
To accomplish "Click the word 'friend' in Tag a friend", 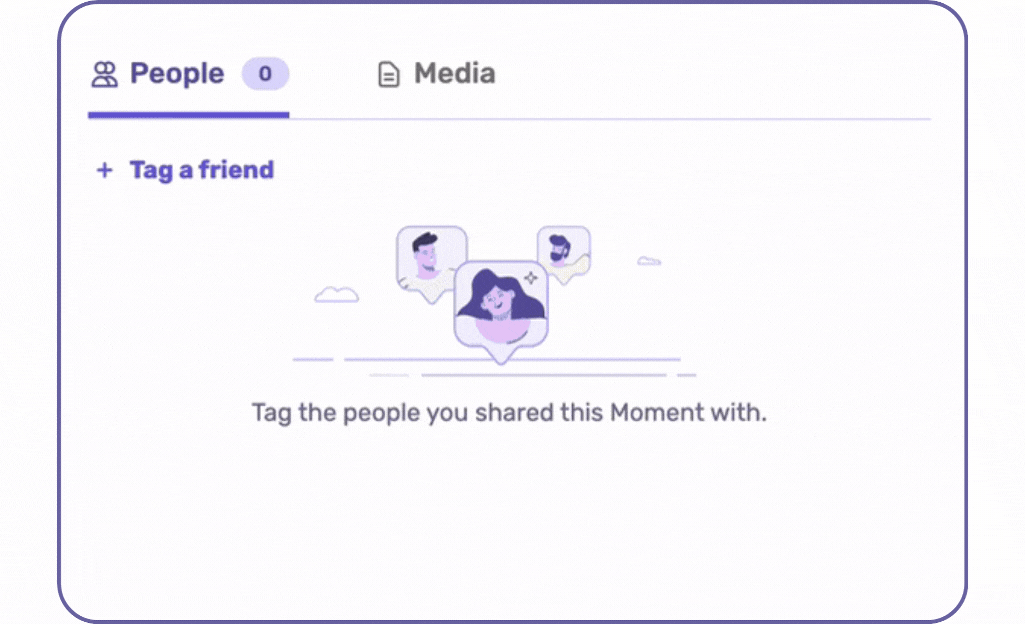I will pos(236,170).
